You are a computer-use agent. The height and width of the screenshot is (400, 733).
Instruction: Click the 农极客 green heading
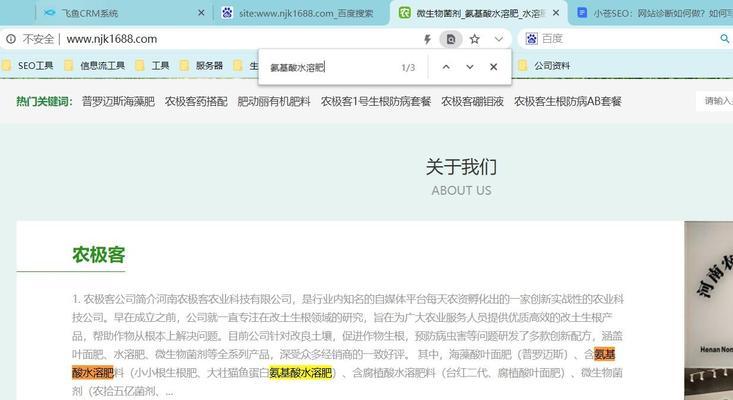[99, 255]
